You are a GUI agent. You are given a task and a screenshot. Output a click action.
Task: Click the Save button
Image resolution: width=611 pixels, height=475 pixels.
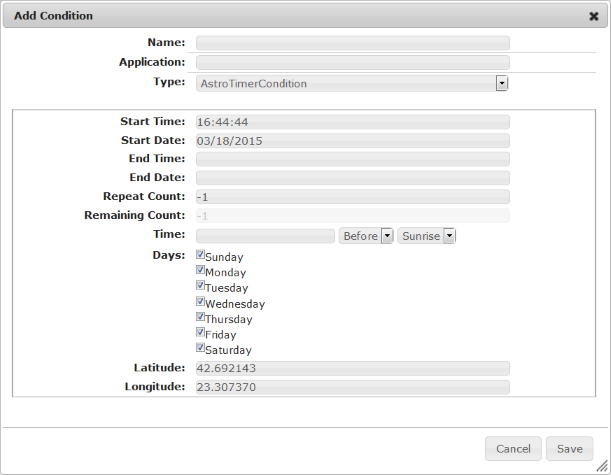point(570,449)
